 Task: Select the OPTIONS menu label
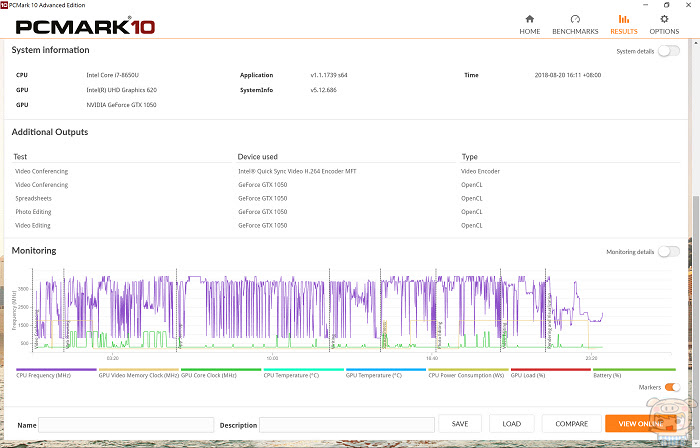coord(664,32)
